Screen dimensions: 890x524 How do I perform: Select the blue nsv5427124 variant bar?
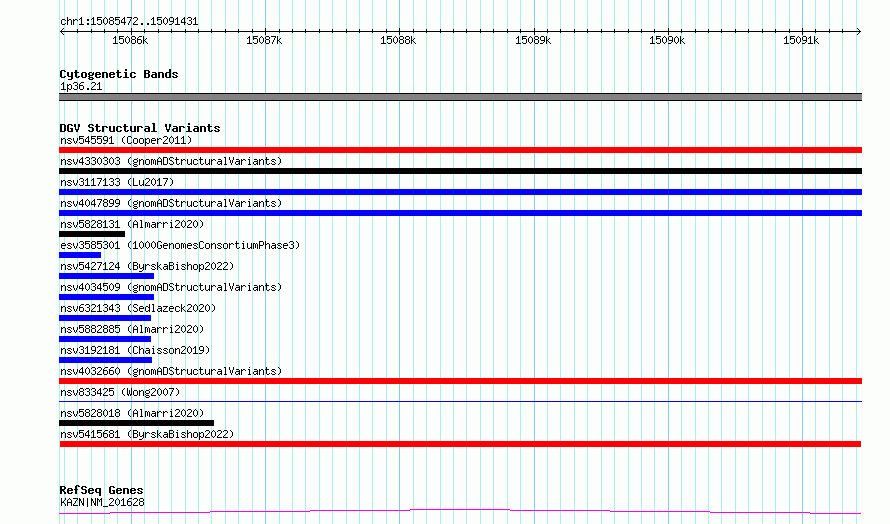point(107,276)
